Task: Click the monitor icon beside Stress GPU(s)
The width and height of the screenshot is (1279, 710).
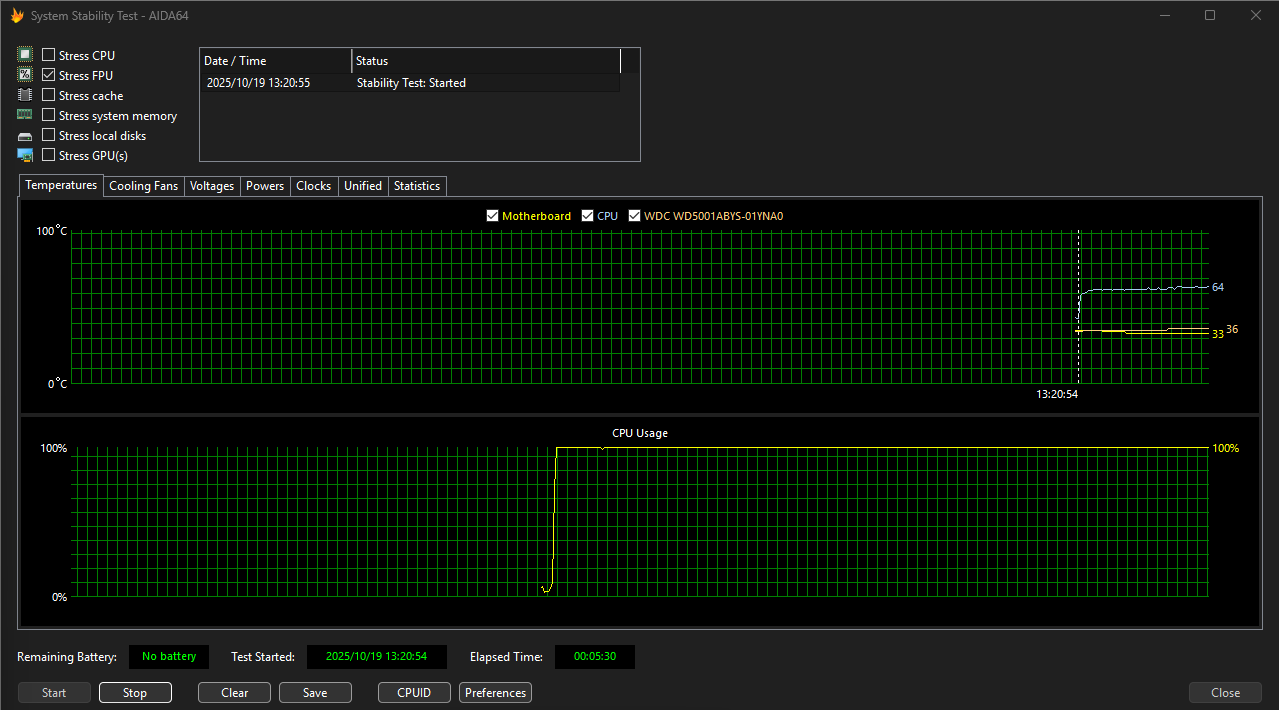Action: pos(25,155)
